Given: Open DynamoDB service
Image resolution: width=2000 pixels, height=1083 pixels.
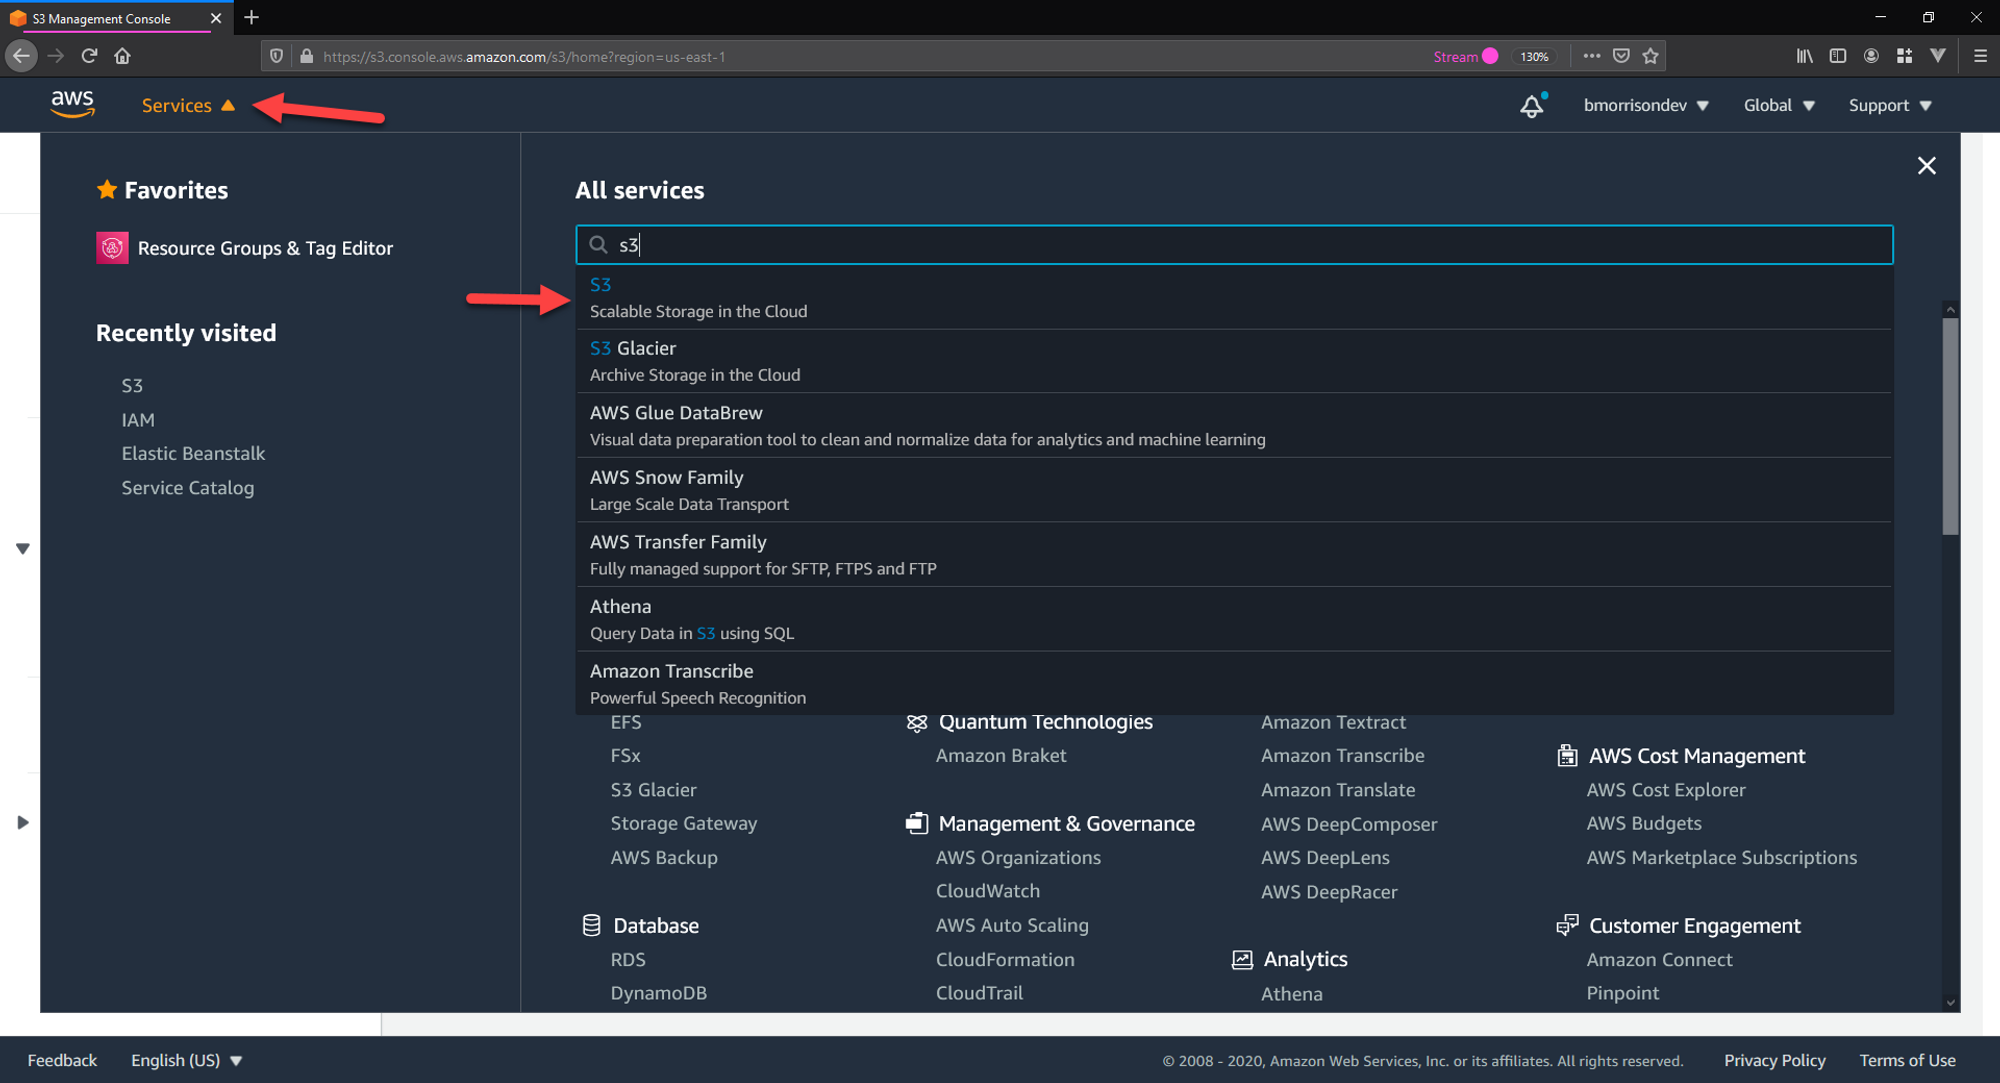Looking at the screenshot, I should (x=658, y=993).
